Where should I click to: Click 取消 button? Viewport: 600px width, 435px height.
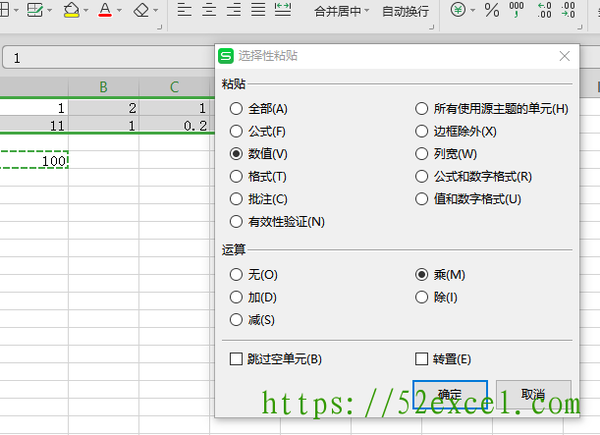pos(533,394)
